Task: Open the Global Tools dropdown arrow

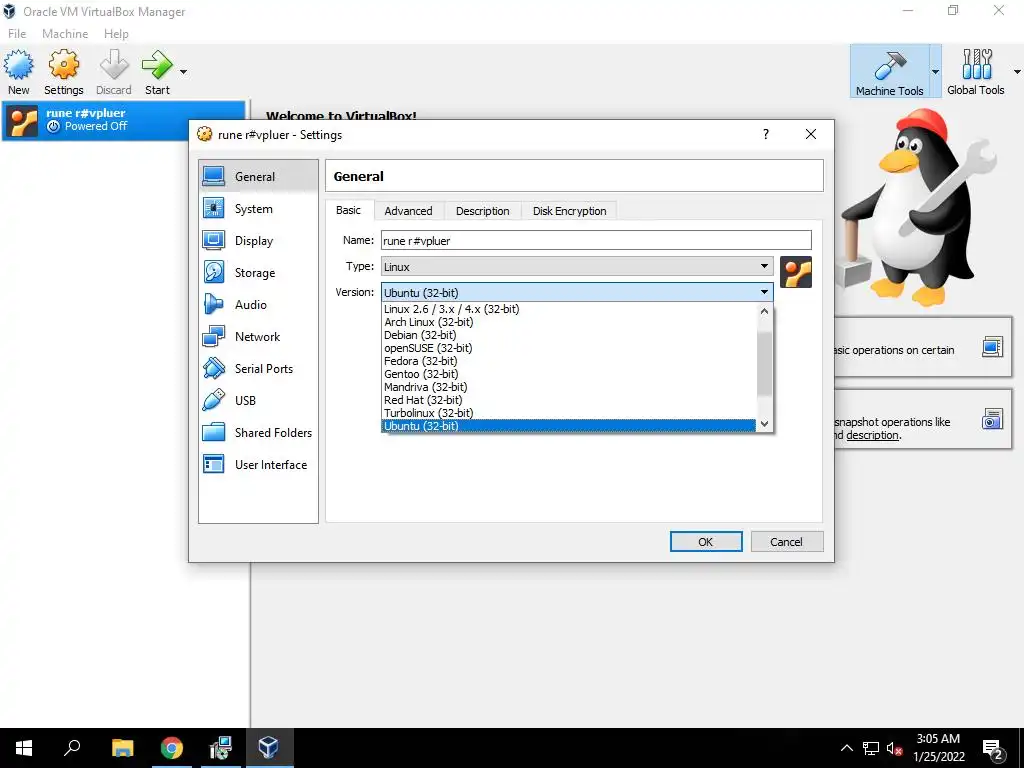Action: (x=1017, y=72)
